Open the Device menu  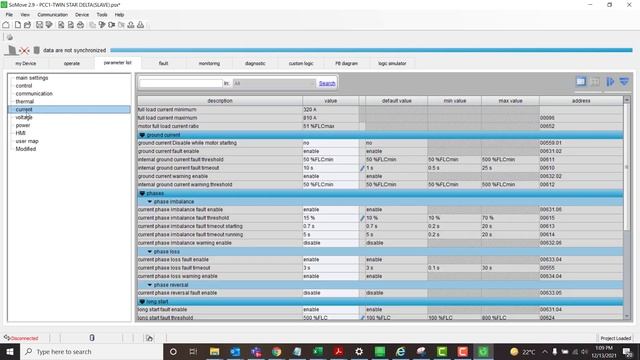[x=82, y=15]
